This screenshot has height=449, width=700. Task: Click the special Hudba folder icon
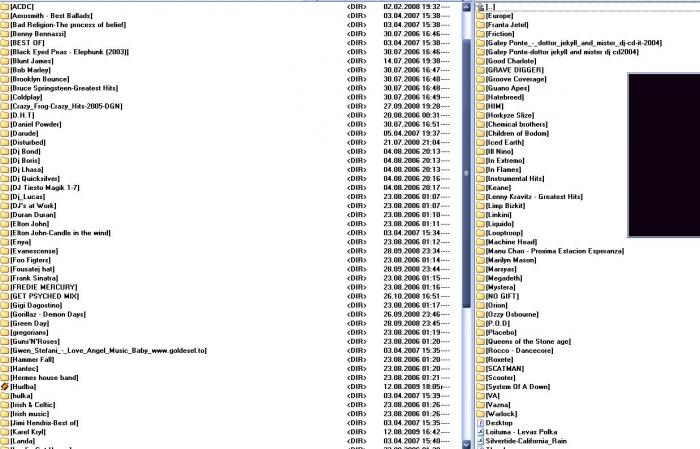point(5,386)
